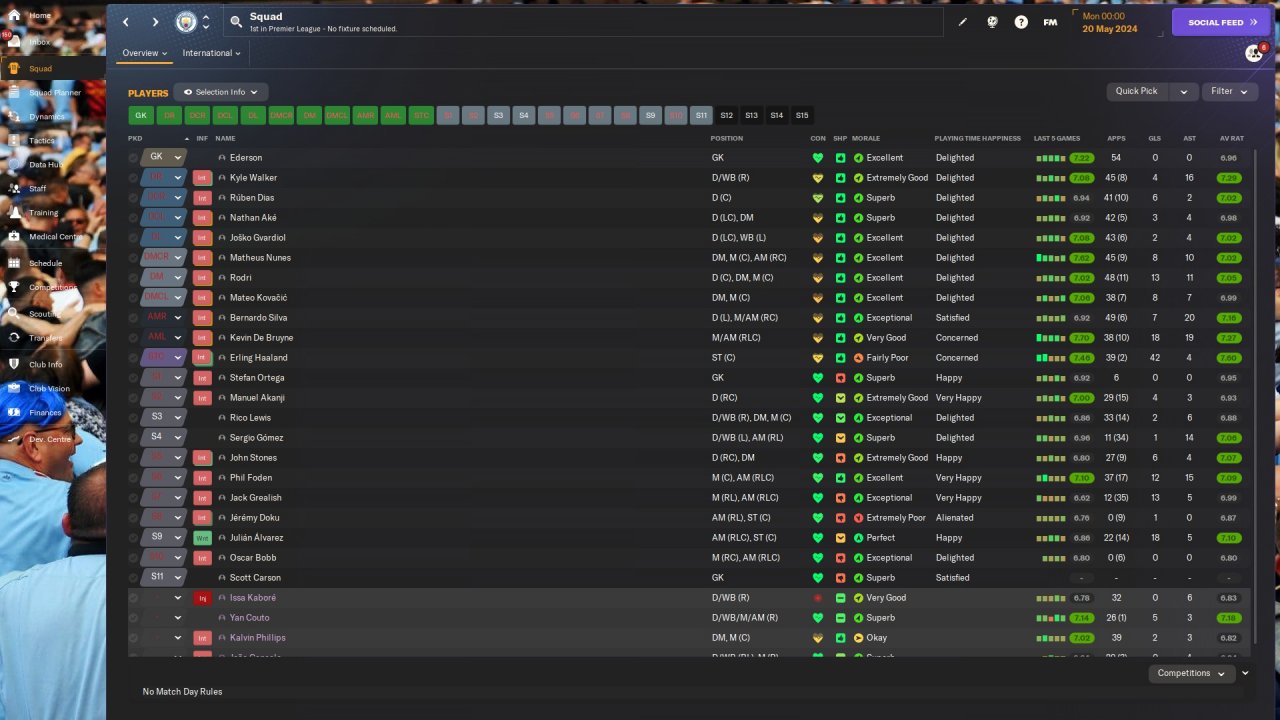Screen dimensions: 1280x720
Task: Select the S12 substitute slot pill
Action: 726,115
